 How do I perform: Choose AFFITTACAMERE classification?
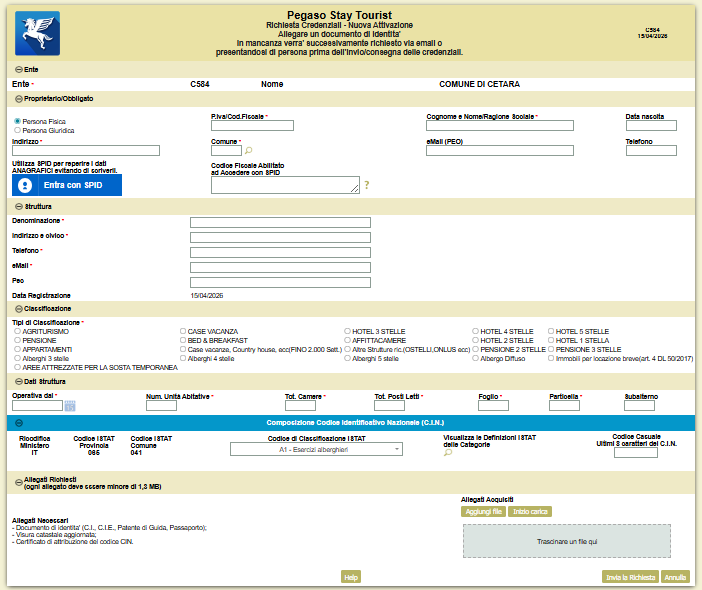pyautogui.click(x=347, y=340)
